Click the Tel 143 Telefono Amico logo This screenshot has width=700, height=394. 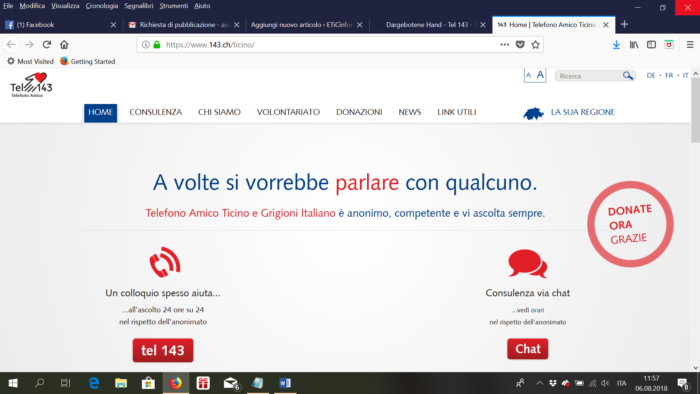(x=31, y=85)
